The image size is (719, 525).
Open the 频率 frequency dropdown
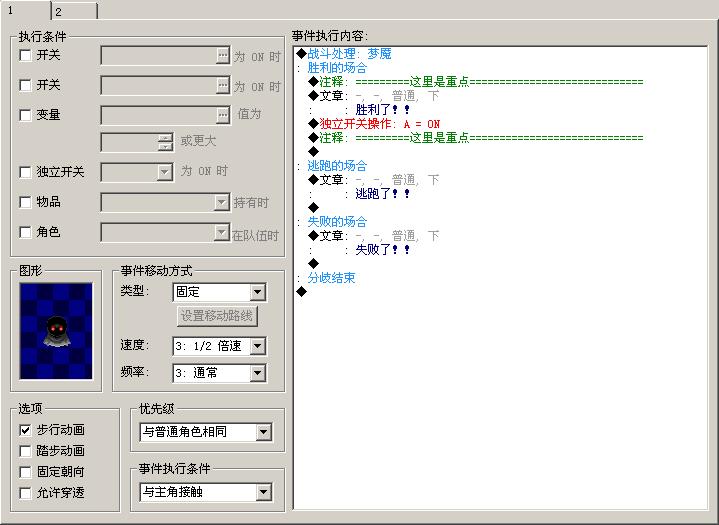point(257,373)
